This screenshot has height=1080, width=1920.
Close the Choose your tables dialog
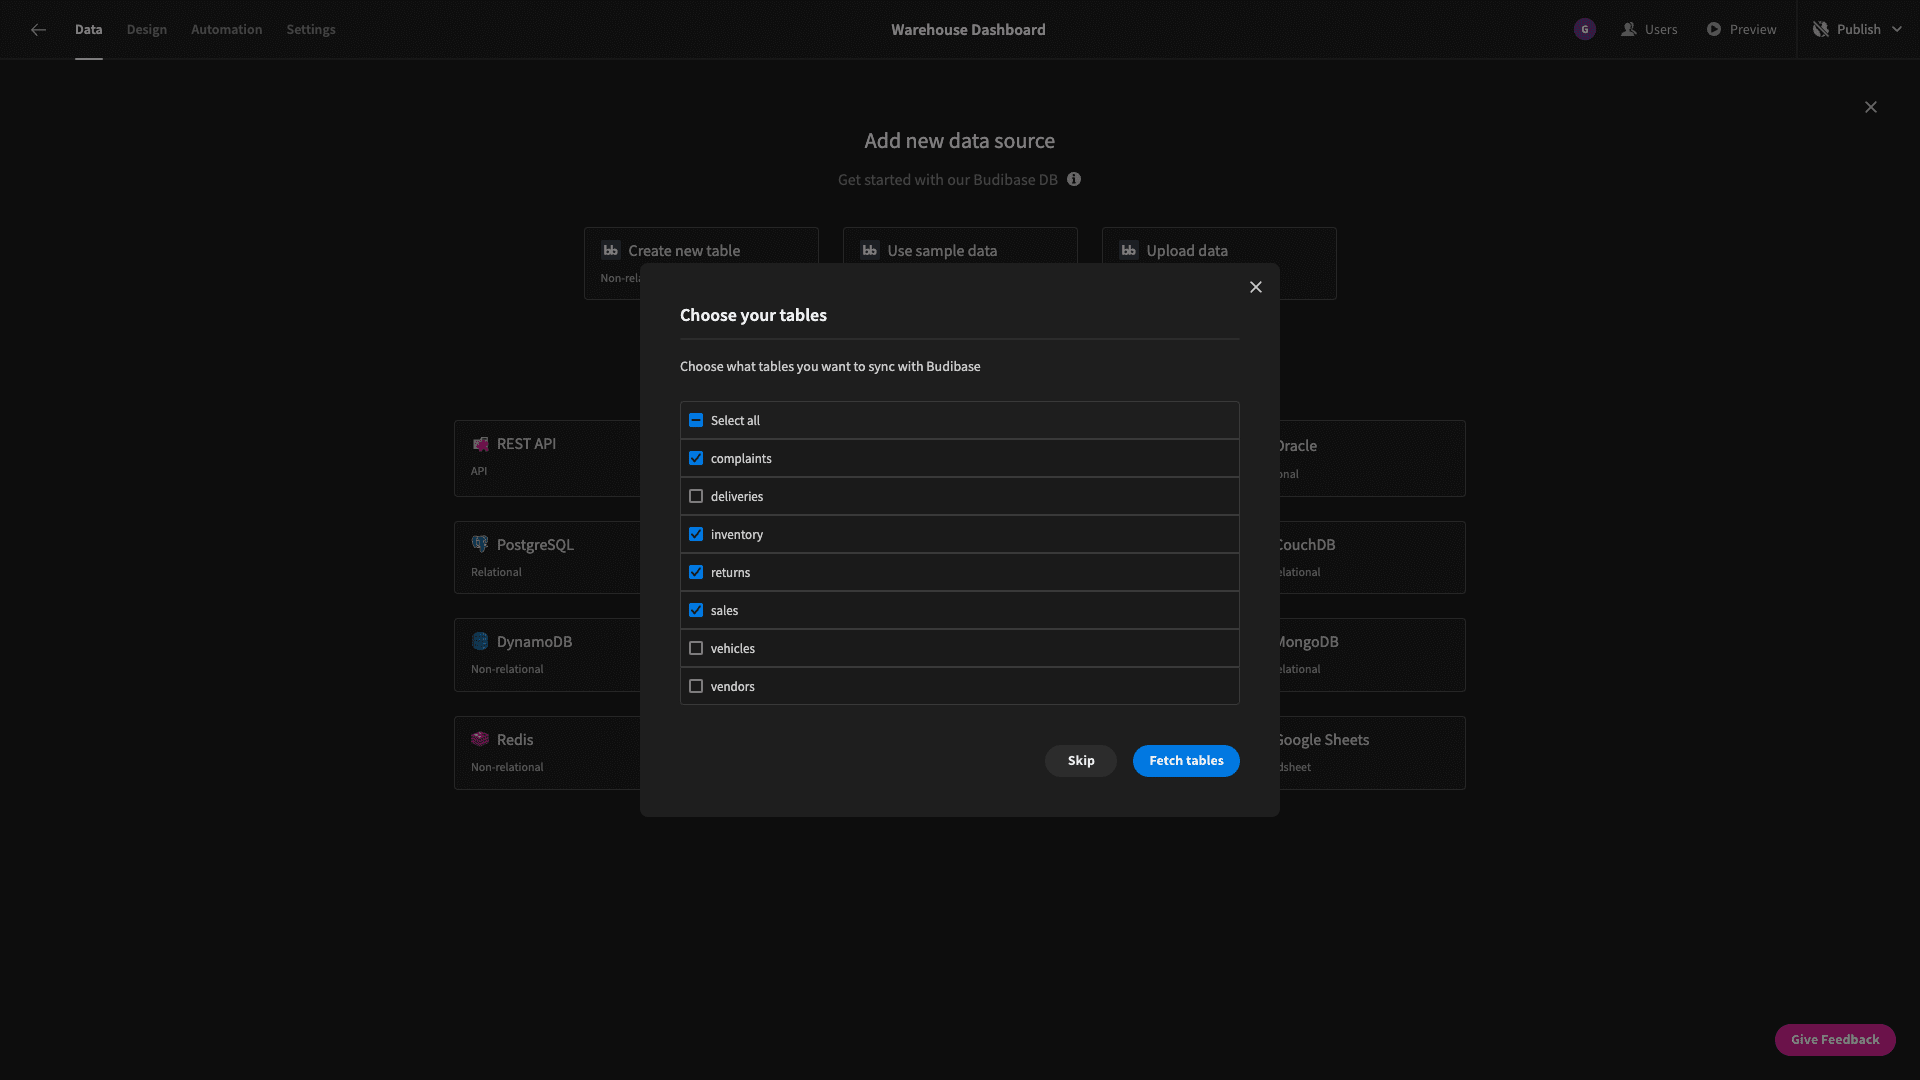point(1256,287)
